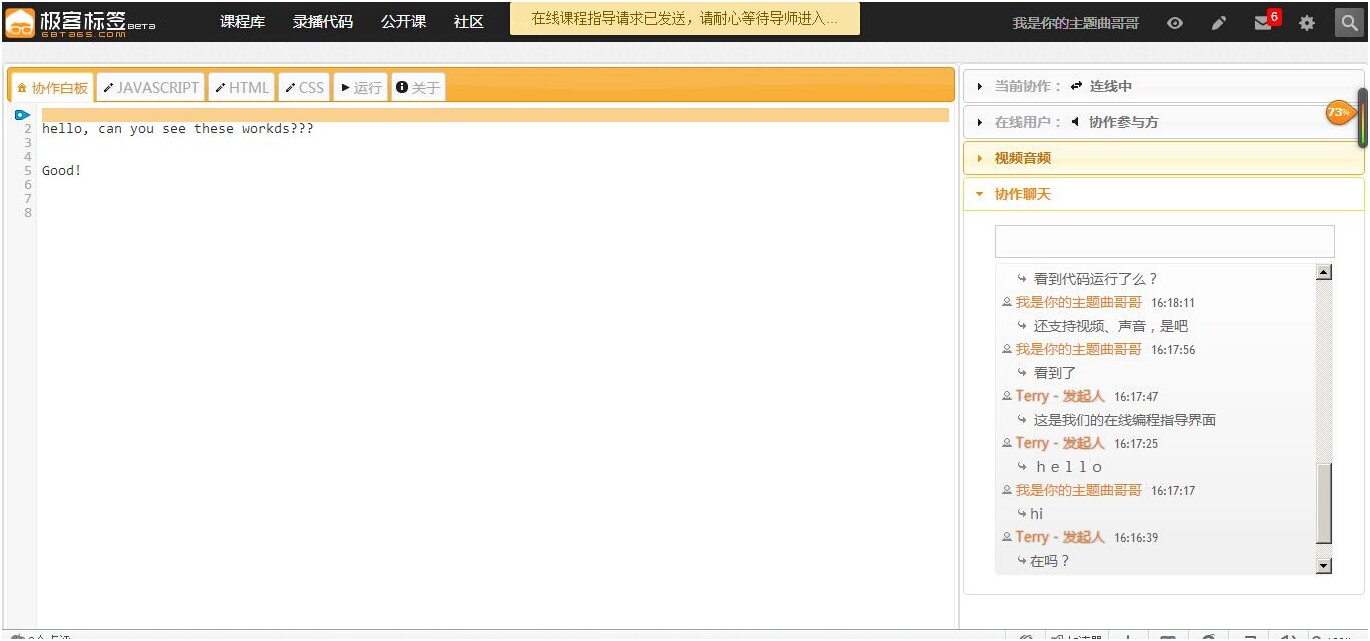Click the chat message input box

(x=1164, y=242)
